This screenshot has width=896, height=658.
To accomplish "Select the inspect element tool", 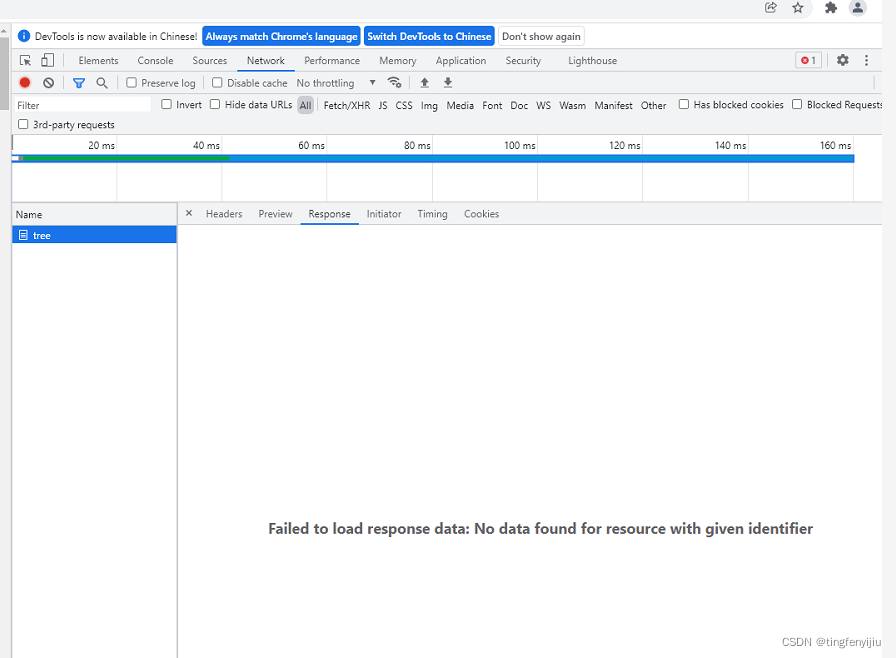I will [x=24, y=60].
